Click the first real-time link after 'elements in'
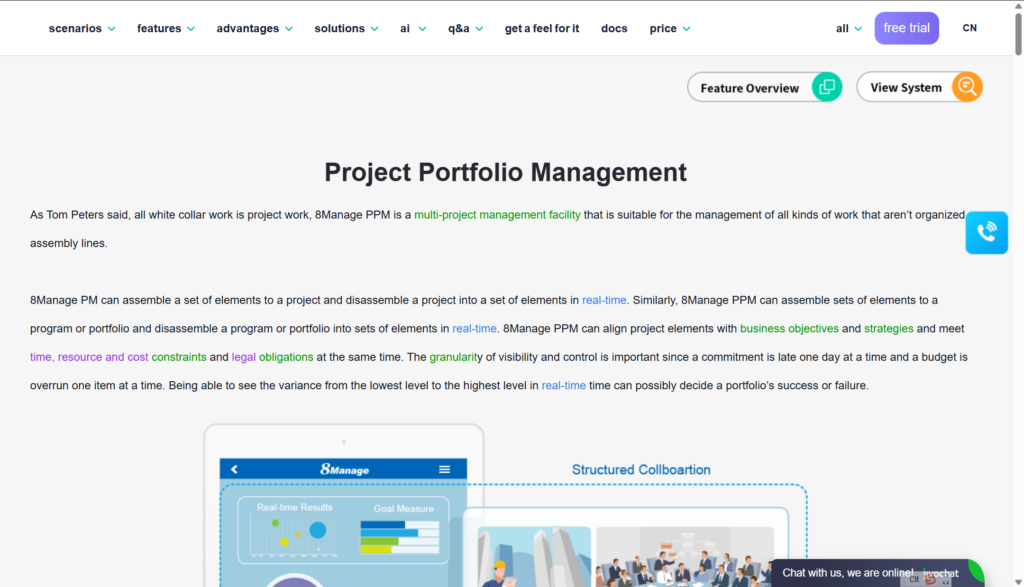Viewport: 1024px width, 587px height. click(604, 300)
